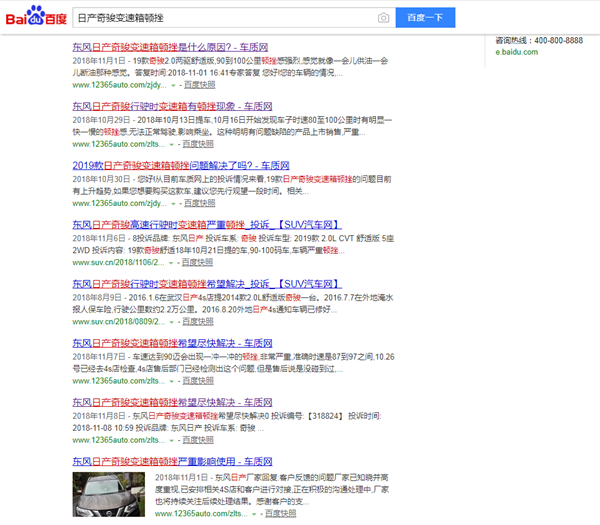Image resolution: width=600 pixels, height=525 pixels.
Task: Click URL www.12365auto.com/zlts... under 有顿挫现象 result
Action: click(x=119, y=144)
